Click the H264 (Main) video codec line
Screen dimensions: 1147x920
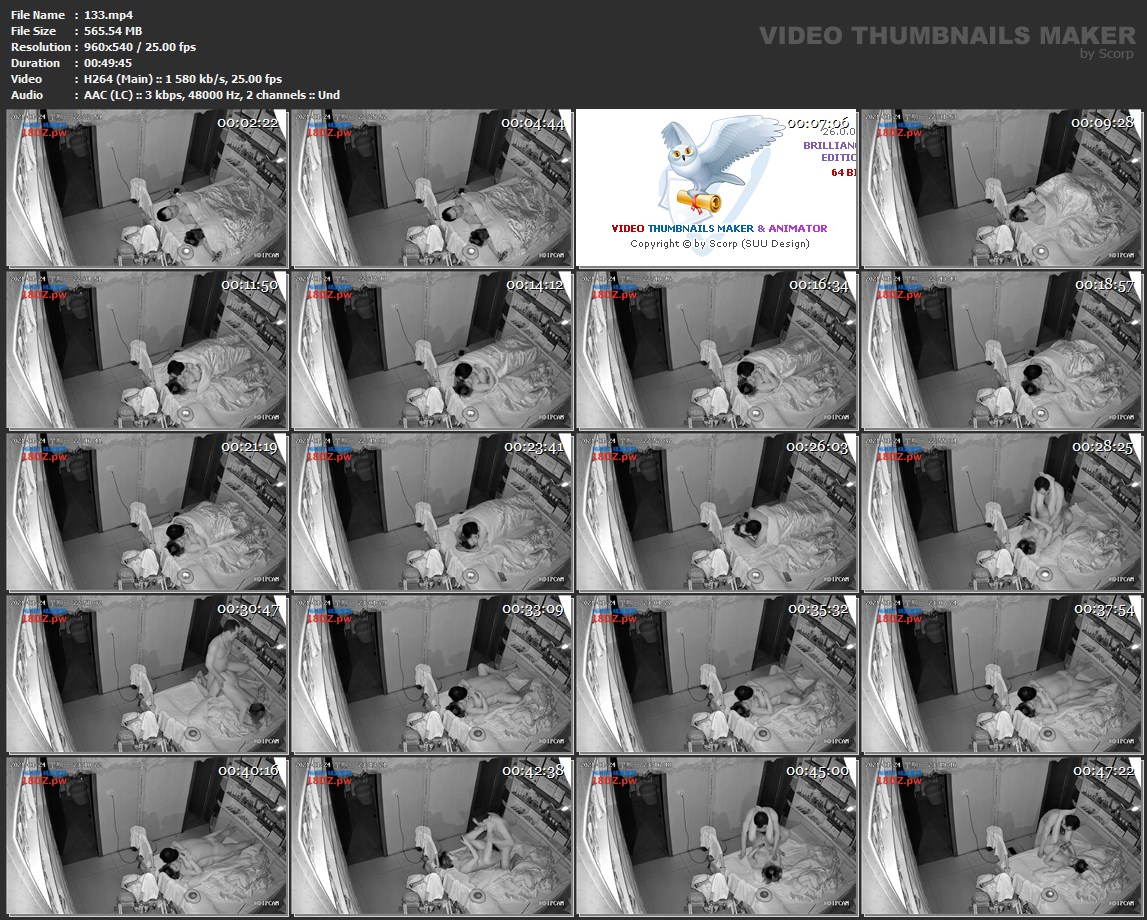click(183, 79)
